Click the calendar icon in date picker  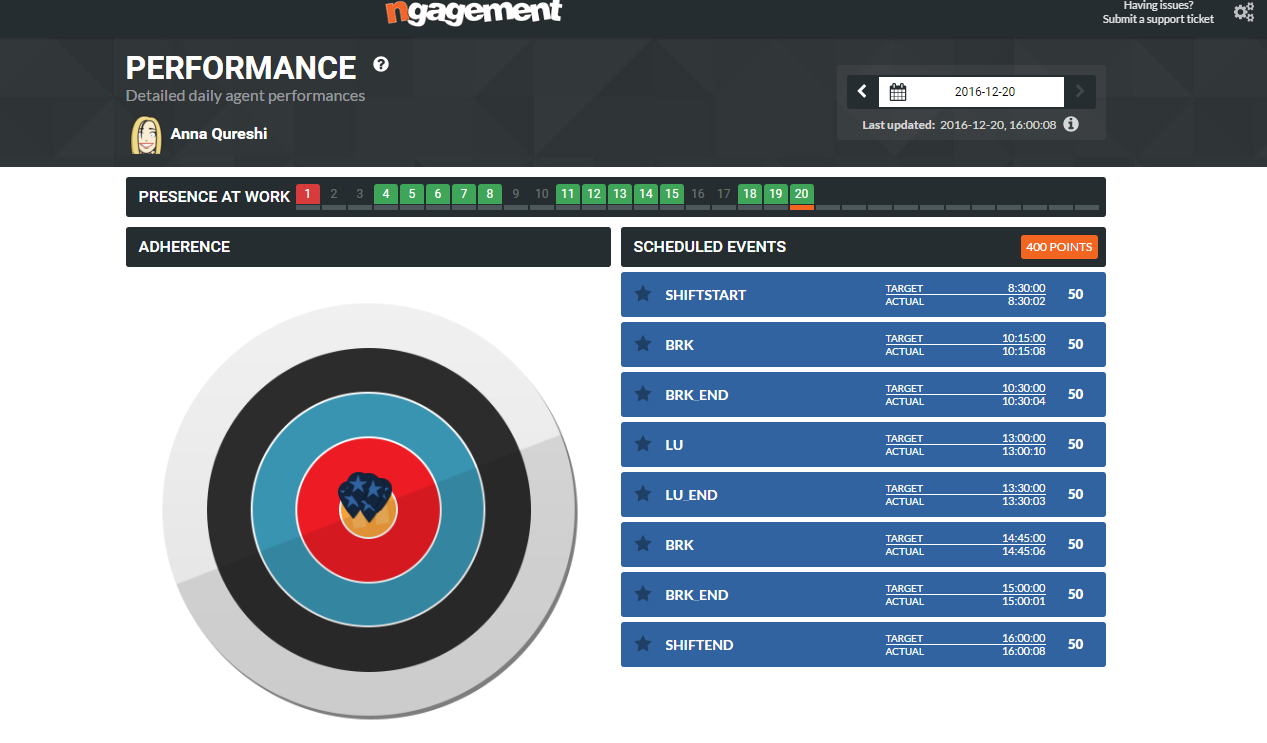898,92
